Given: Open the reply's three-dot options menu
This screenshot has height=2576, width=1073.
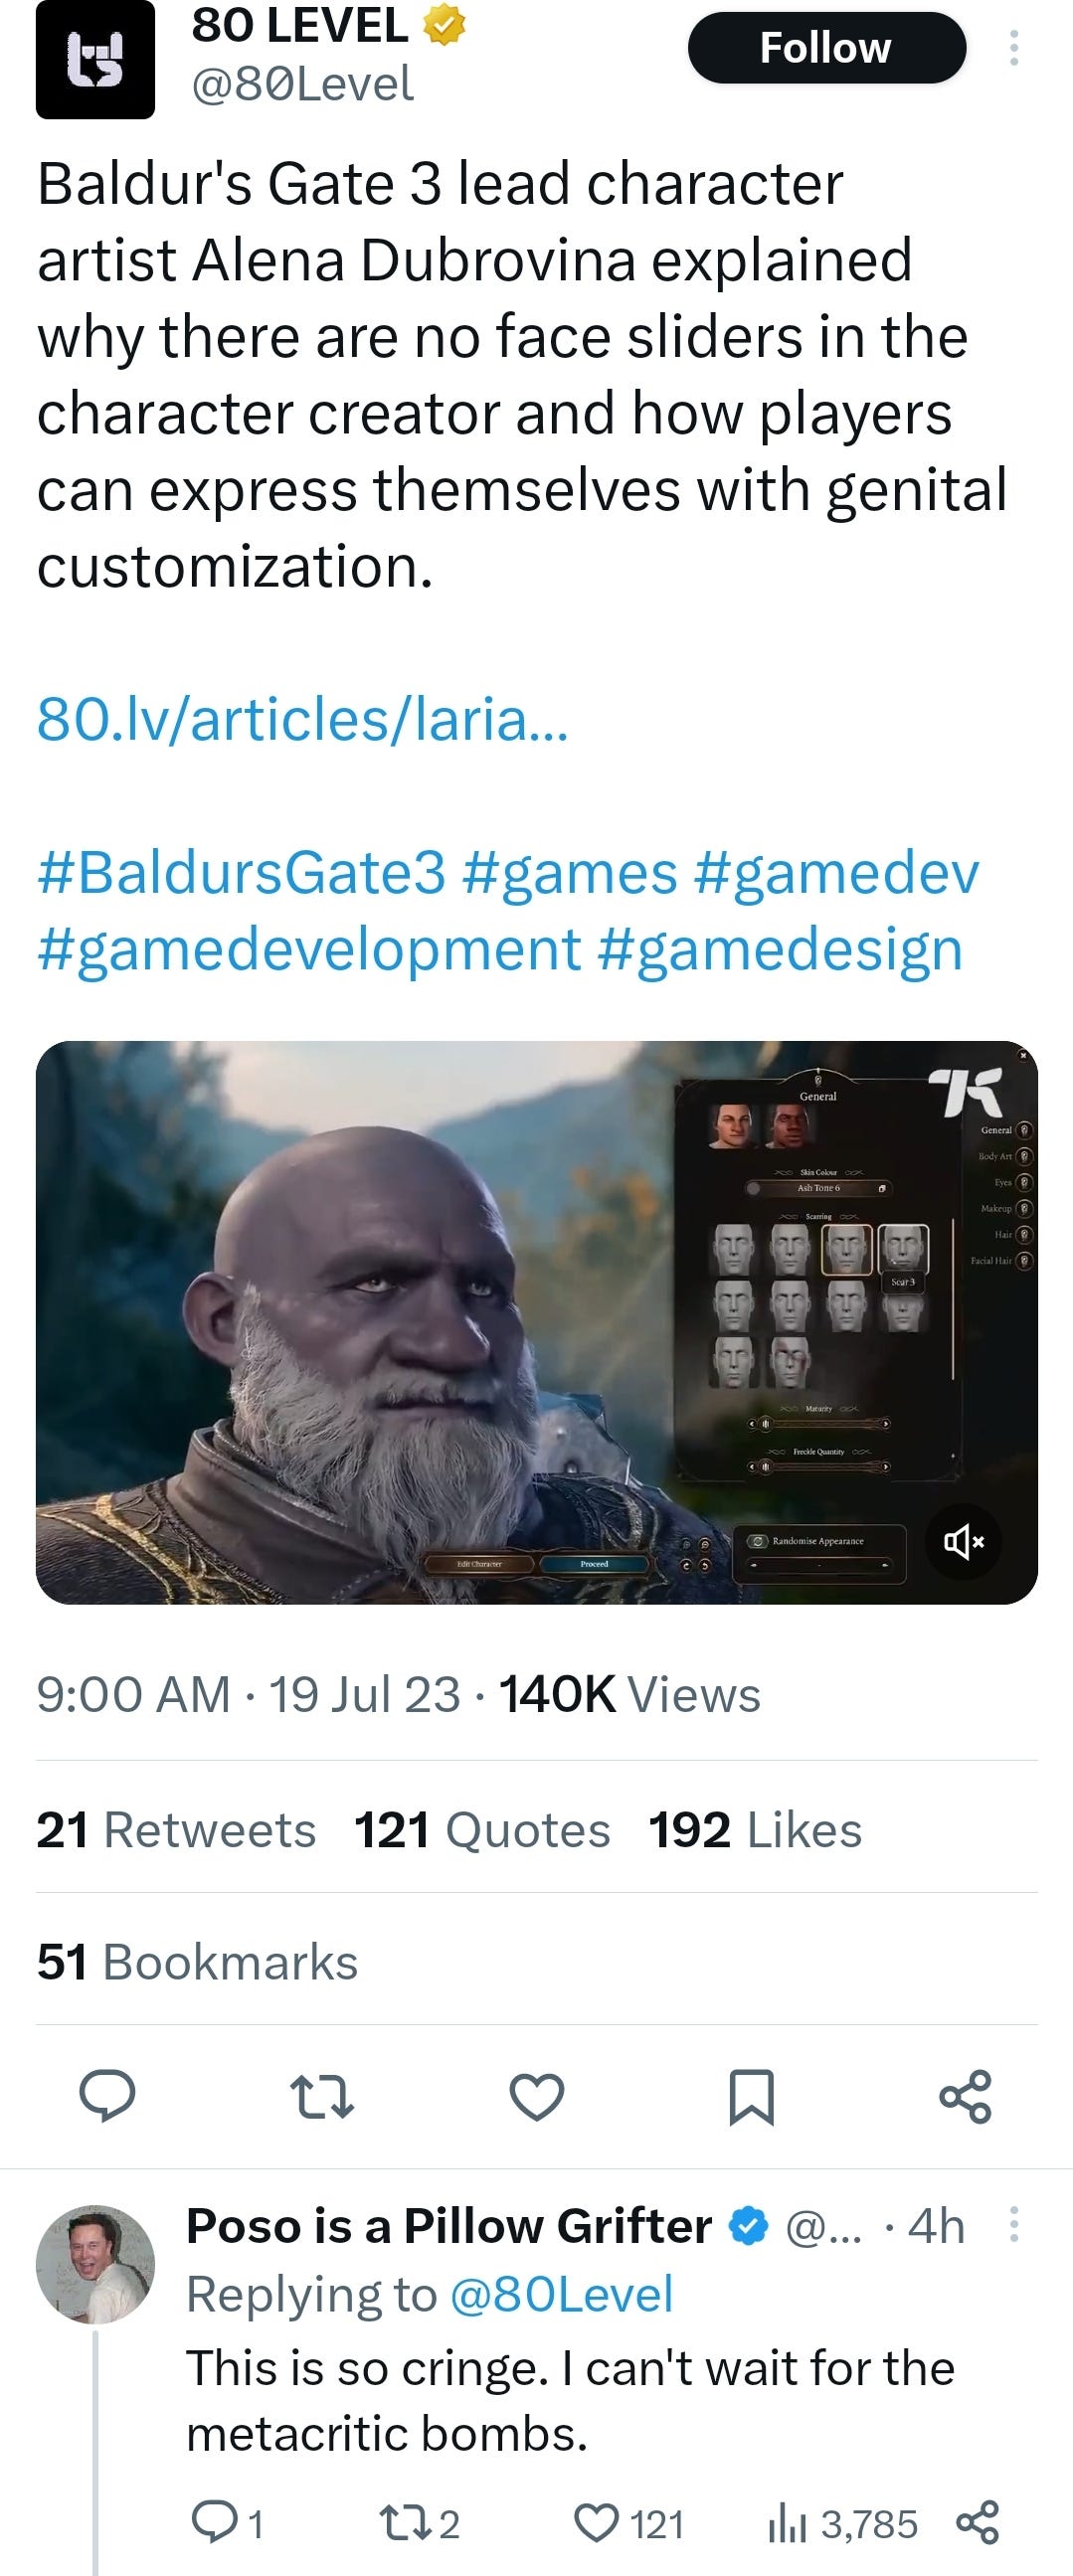Looking at the screenshot, I should point(1014,2224).
